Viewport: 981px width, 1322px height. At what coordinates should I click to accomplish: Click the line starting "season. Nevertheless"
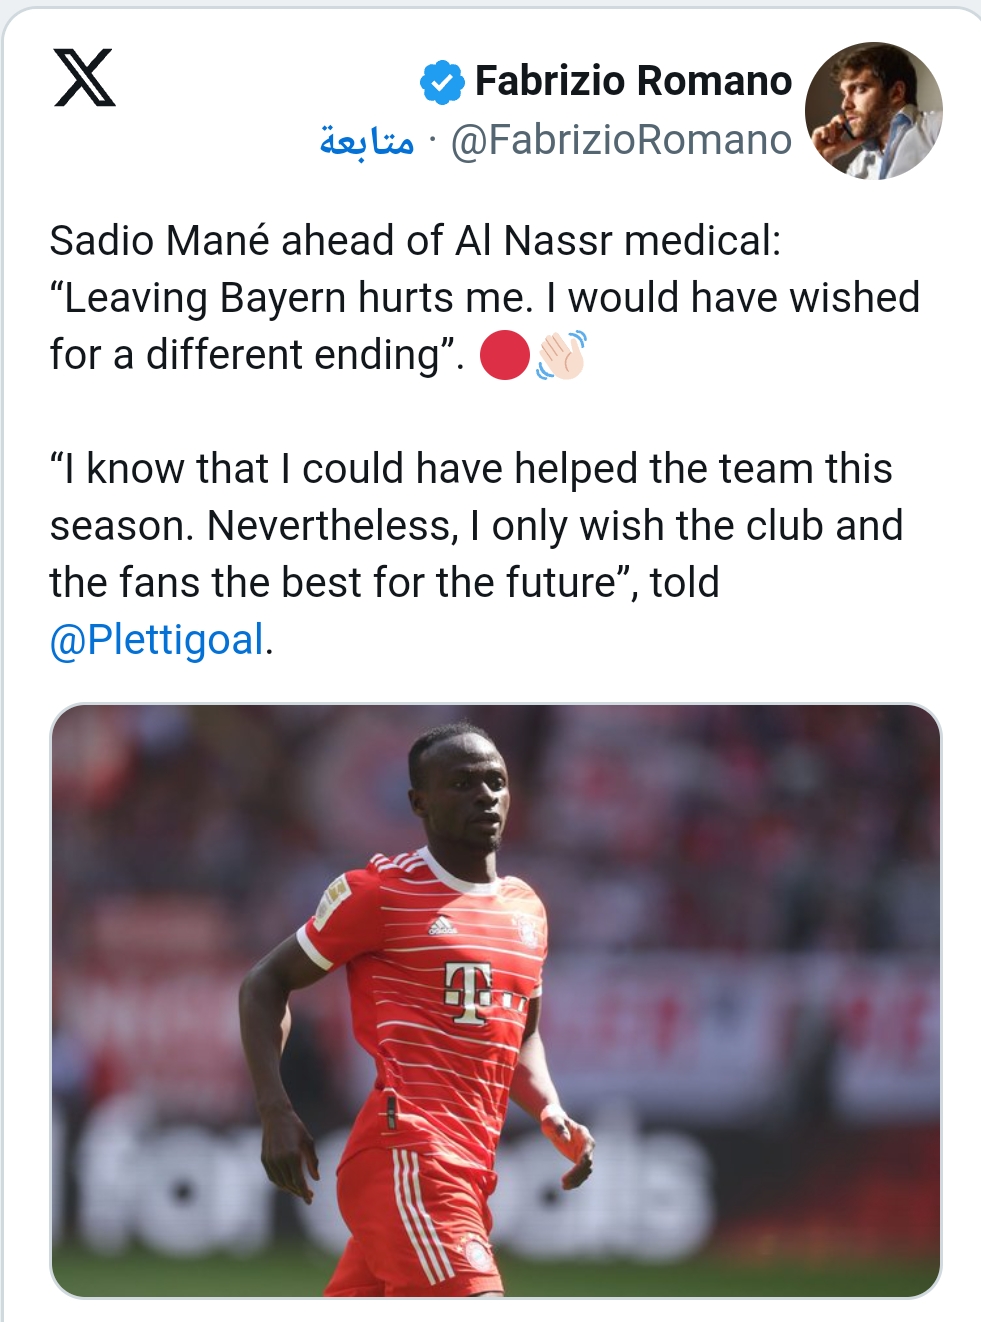[476, 526]
